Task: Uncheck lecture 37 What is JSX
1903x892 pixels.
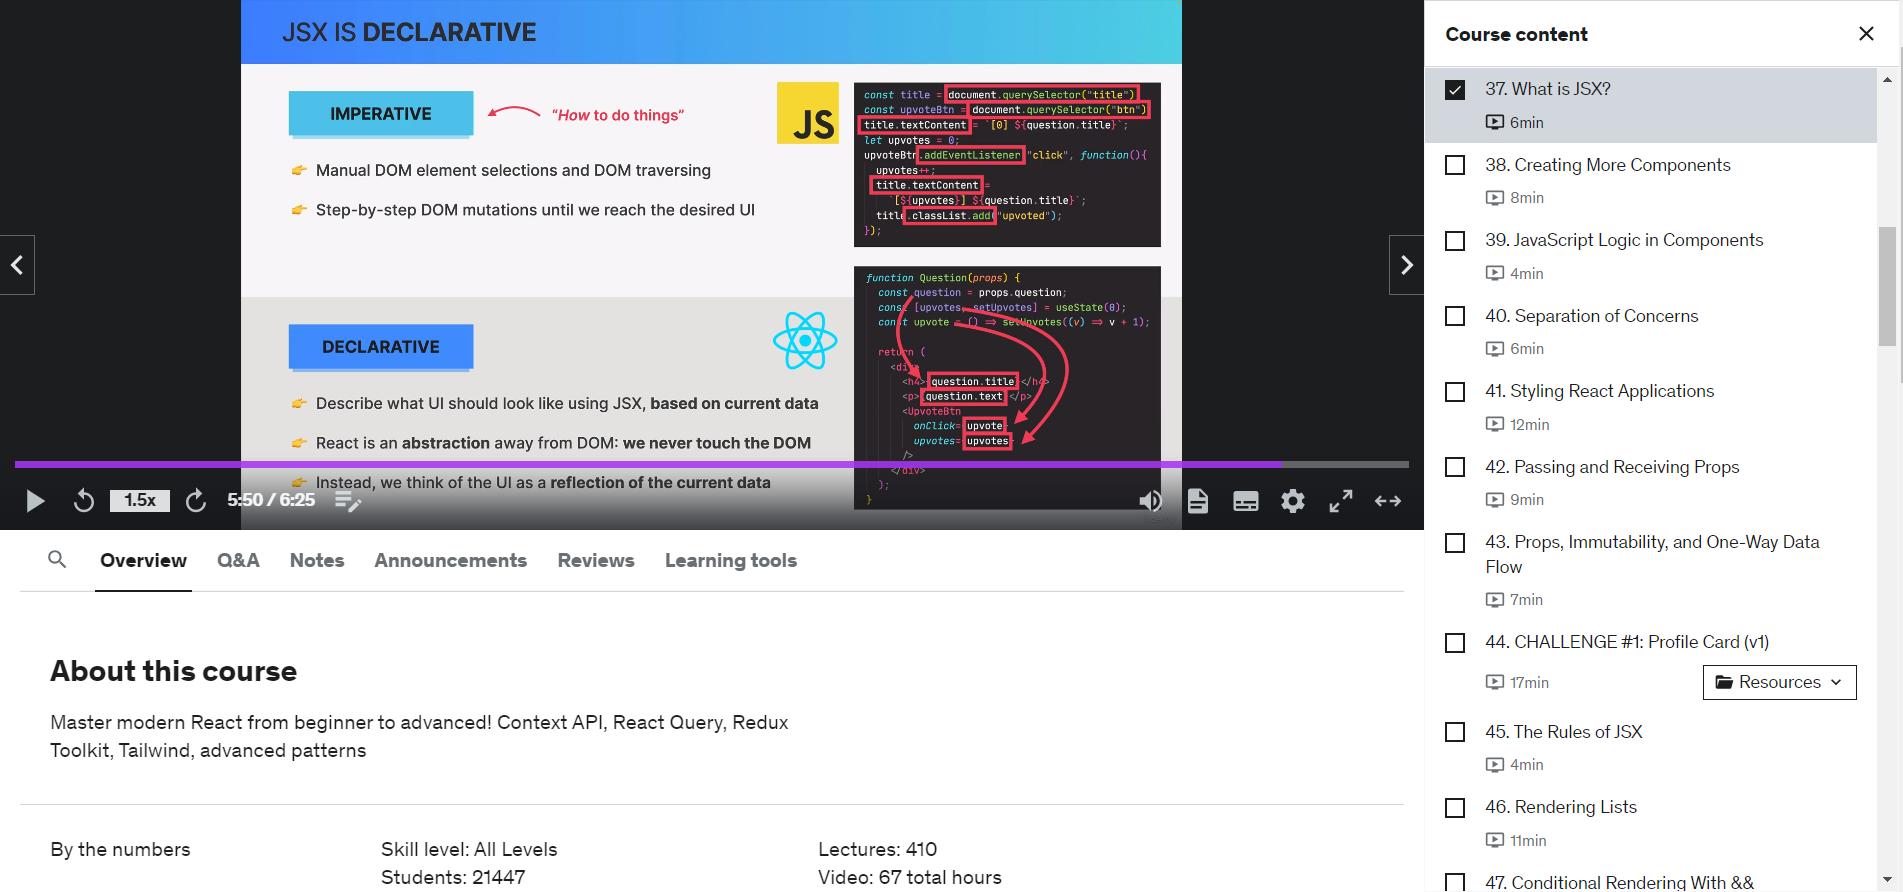Action: point(1455,90)
